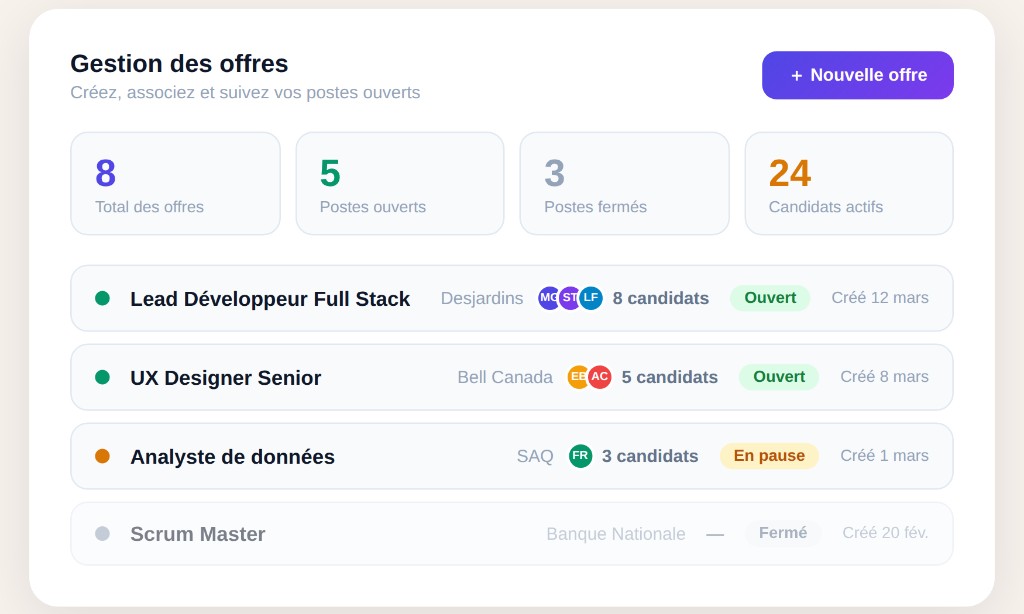Select the AC candidate avatar icon
This screenshot has width=1024, height=614.
point(597,377)
